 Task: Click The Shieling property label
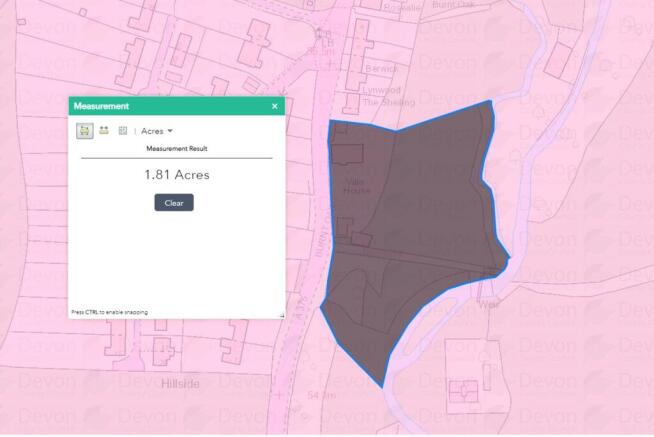click(383, 101)
